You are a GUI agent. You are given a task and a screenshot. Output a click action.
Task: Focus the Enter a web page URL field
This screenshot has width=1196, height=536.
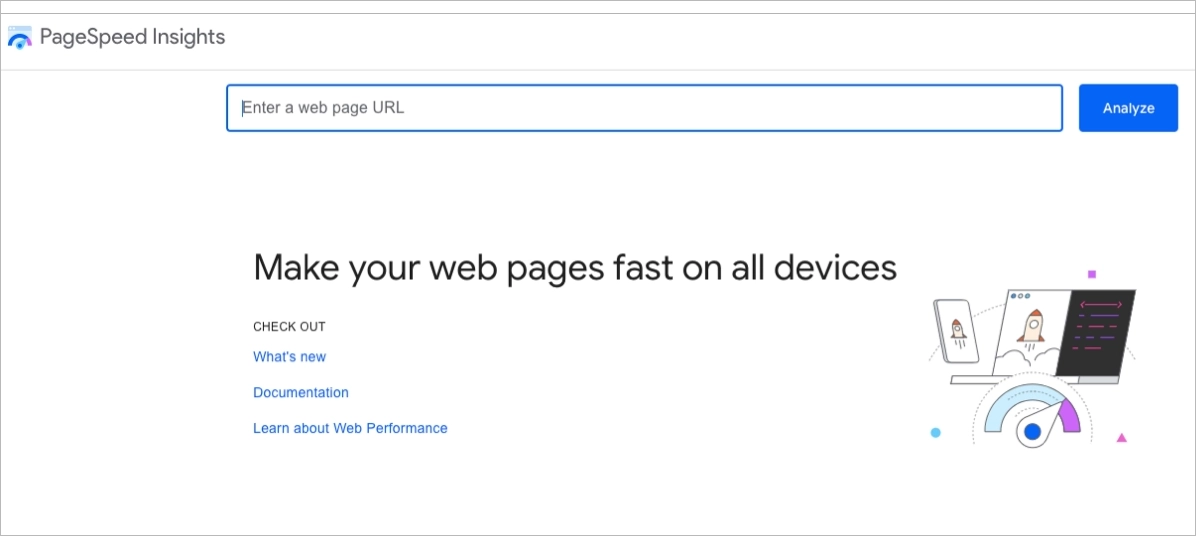(x=644, y=108)
